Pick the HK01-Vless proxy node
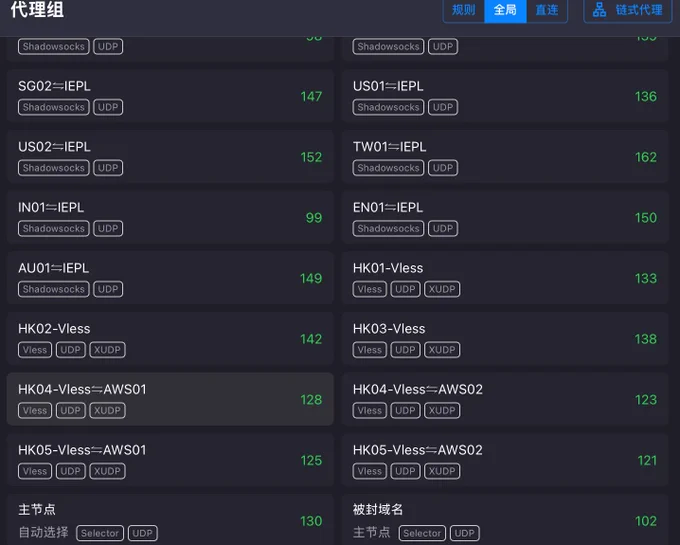680x545 pixels. 505,278
